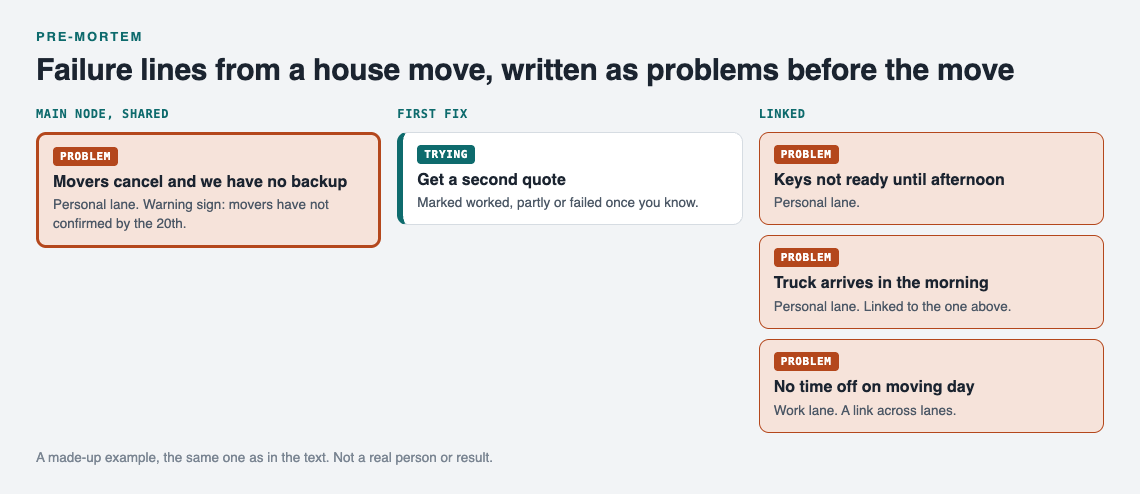This screenshot has height=494, width=1140.
Task: Click 'Personal lane.' text under Keys not ready
Action: tap(816, 202)
